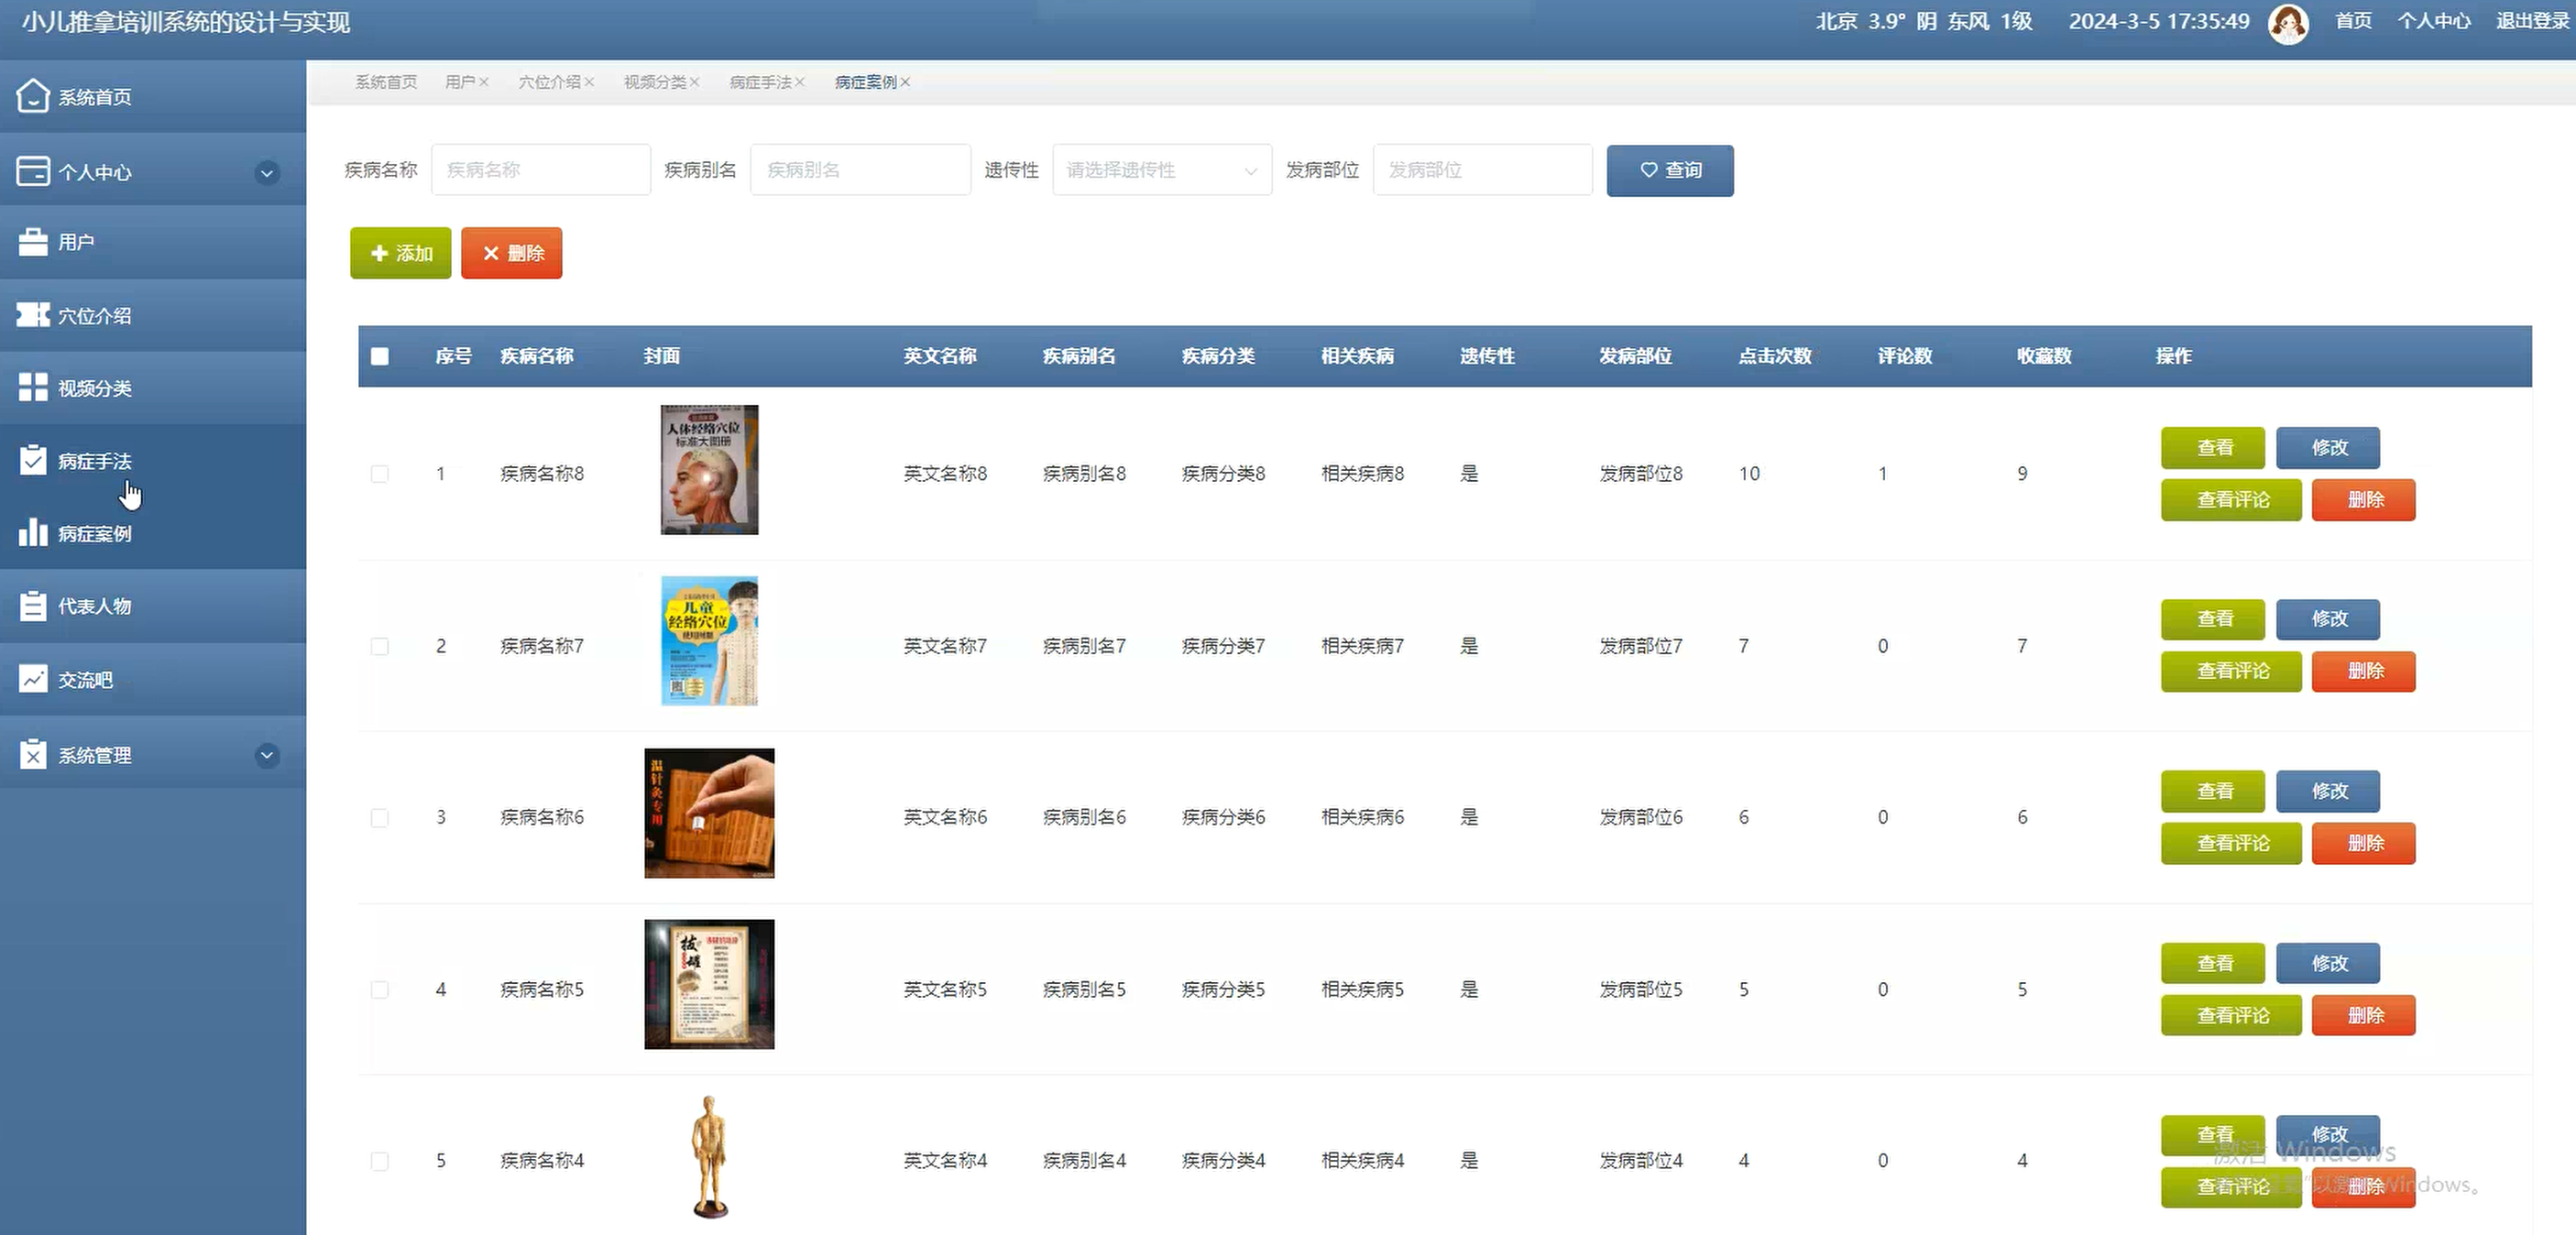The image size is (2576, 1235).
Task: Open cover thumbnail of 疾病名称6
Action: tap(709, 813)
